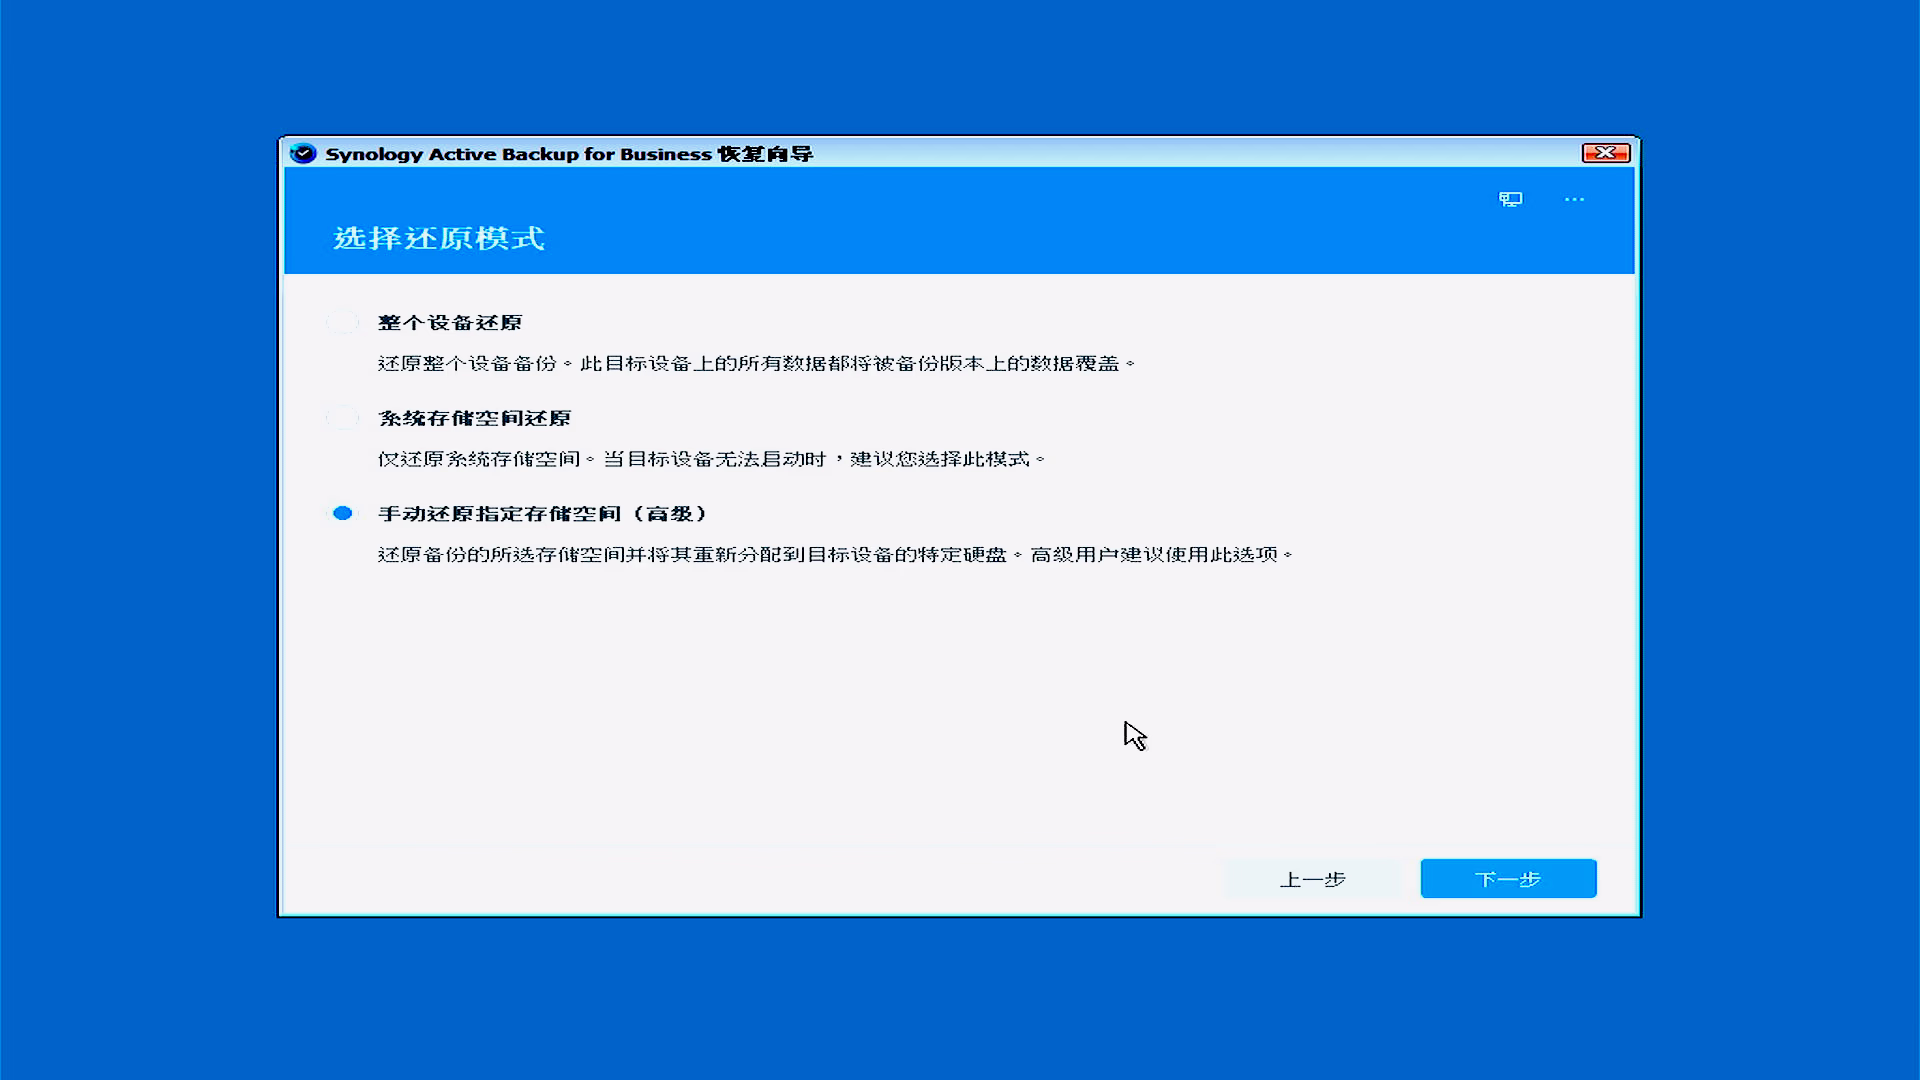This screenshot has width=1920, height=1080.
Task: Click the 系统存储空间还原 option label
Action: (x=474, y=418)
